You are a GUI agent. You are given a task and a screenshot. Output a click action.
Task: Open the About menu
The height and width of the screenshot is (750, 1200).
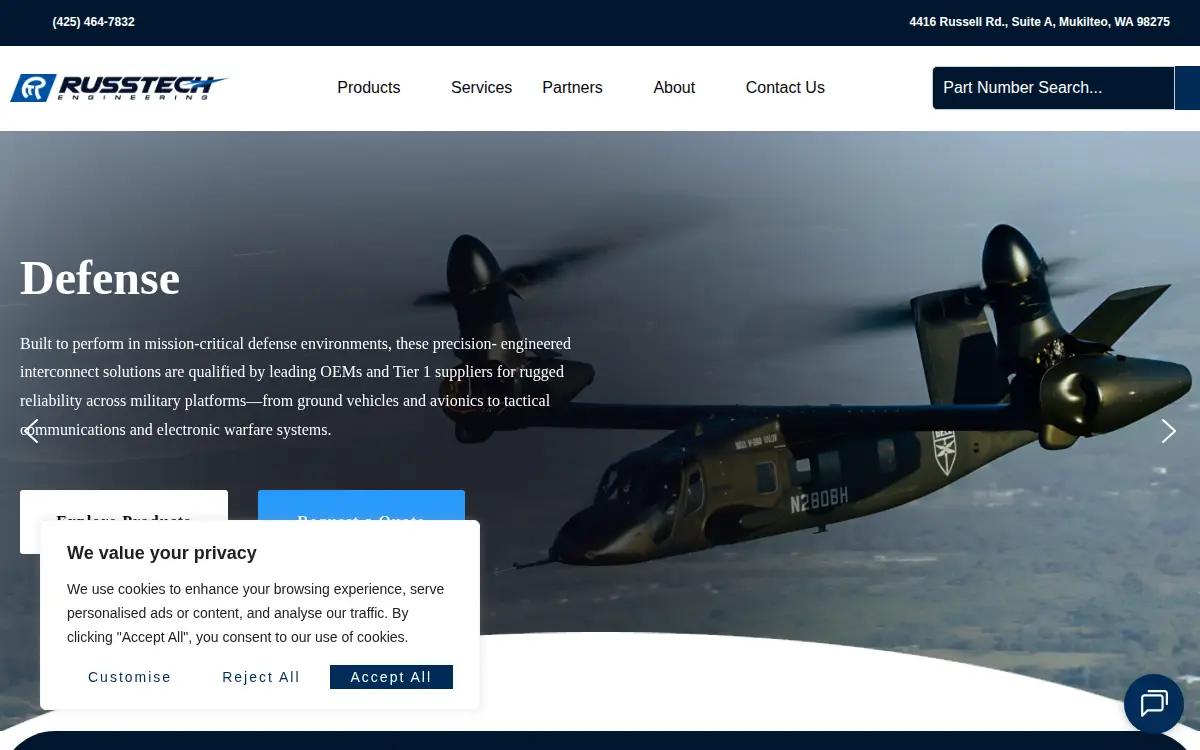[674, 88]
